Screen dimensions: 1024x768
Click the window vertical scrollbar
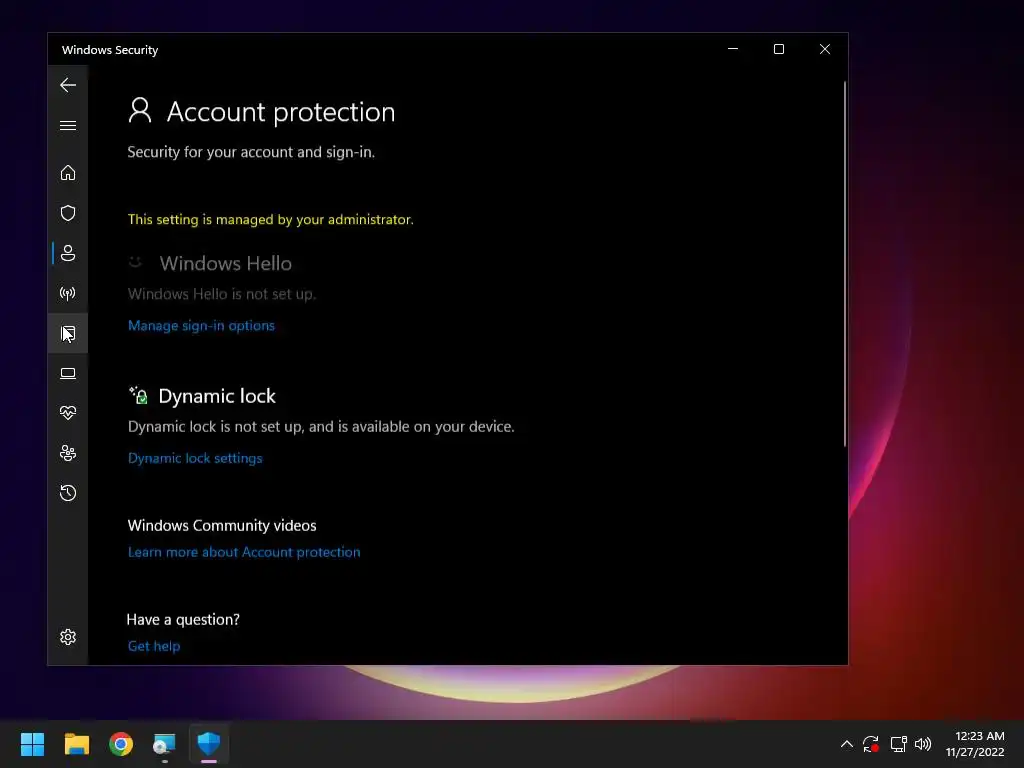coord(844,264)
